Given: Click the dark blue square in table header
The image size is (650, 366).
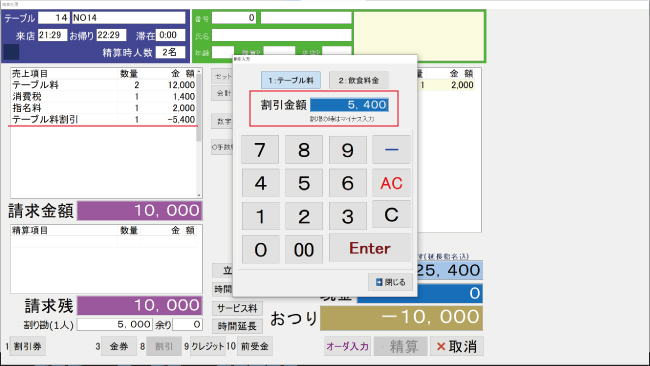Looking at the screenshot, I should tap(11, 52).
